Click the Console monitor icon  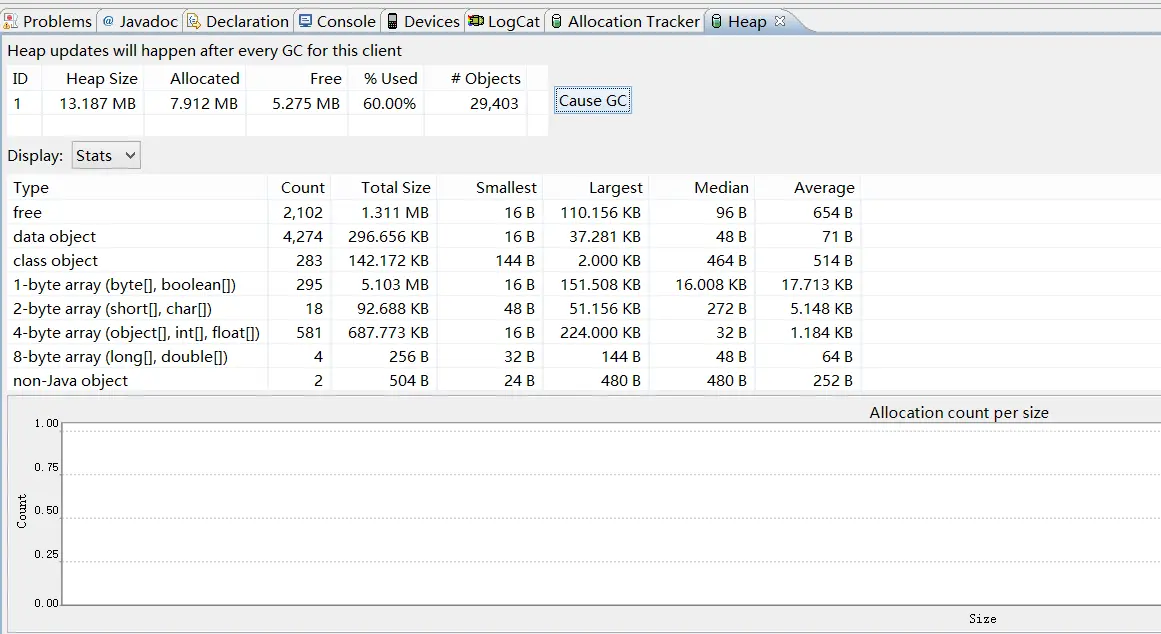tap(305, 21)
